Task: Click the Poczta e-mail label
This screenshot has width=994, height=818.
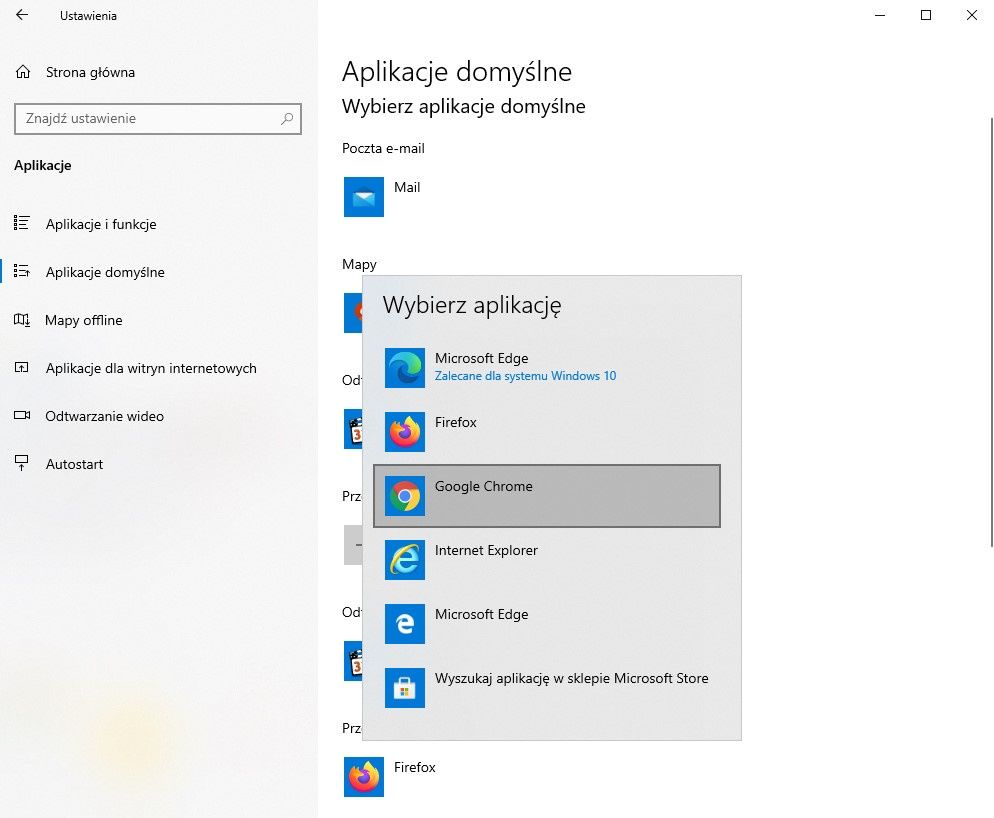Action: coord(383,148)
